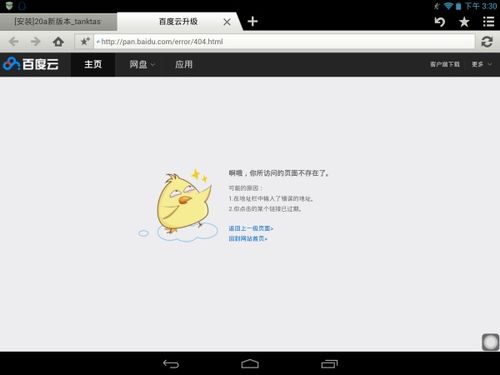
Task: Open bookmarks with the top-right star icon
Action: 464,22
